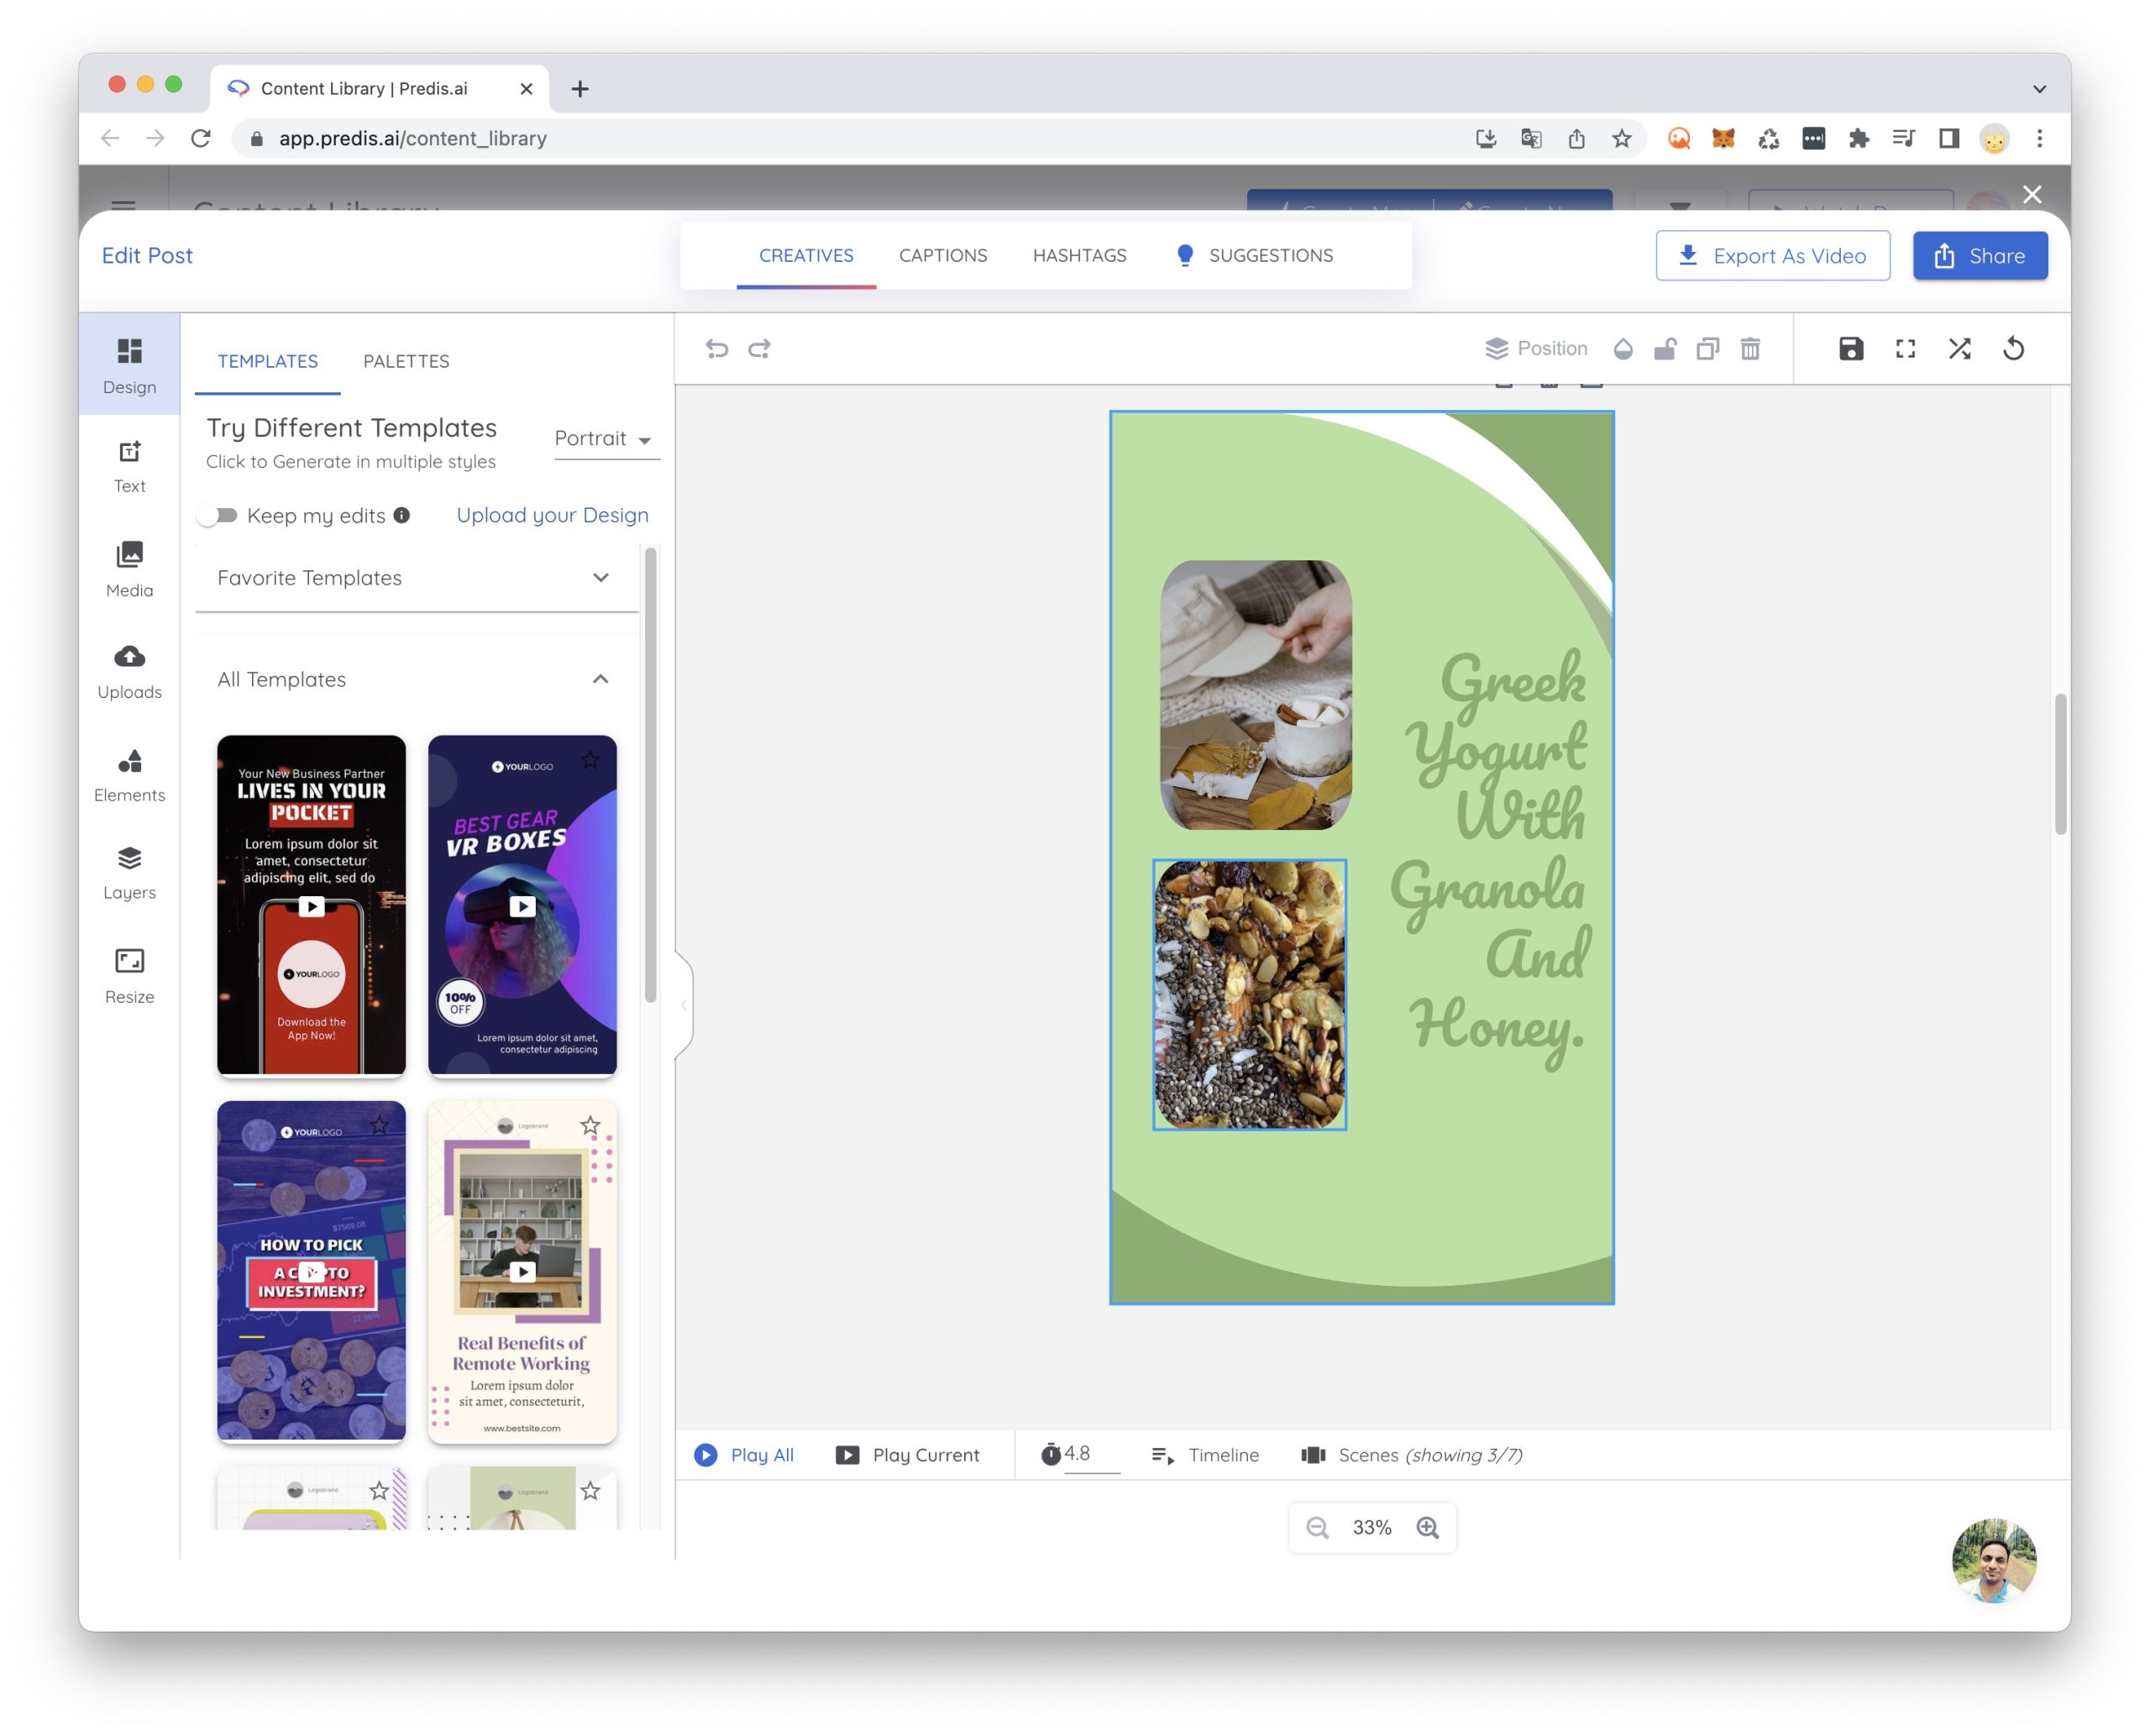The image size is (2150, 1736).
Task: Click the delete trash icon in toolbar
Action: point(1749,348)
